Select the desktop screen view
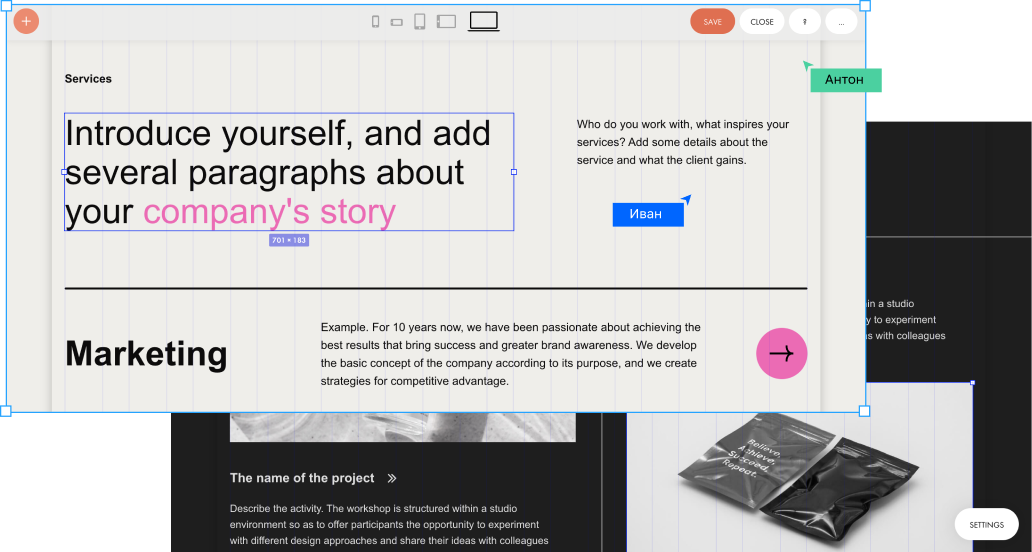1032x552 pixels. click(484, 21)
